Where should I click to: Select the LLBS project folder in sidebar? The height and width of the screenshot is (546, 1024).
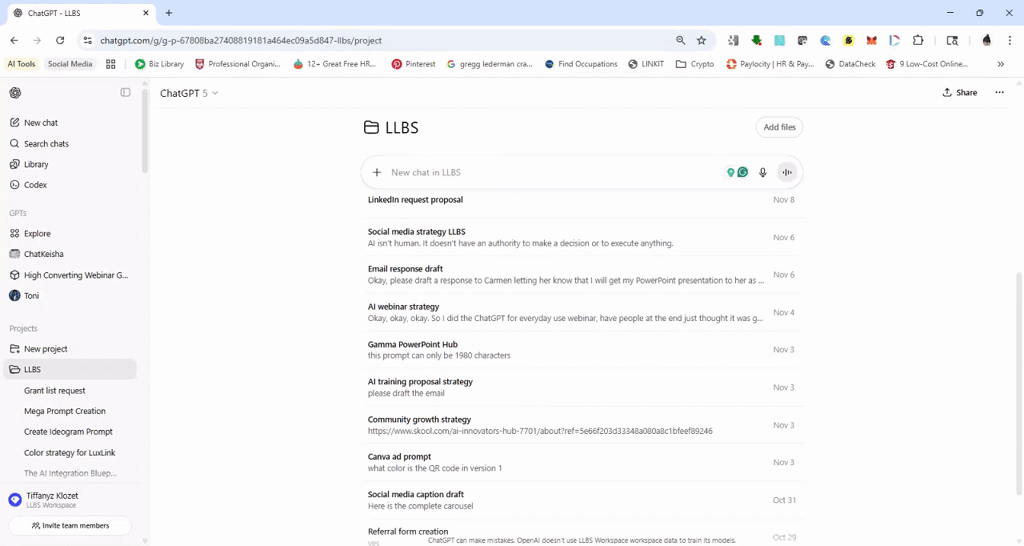coord(69,370)
